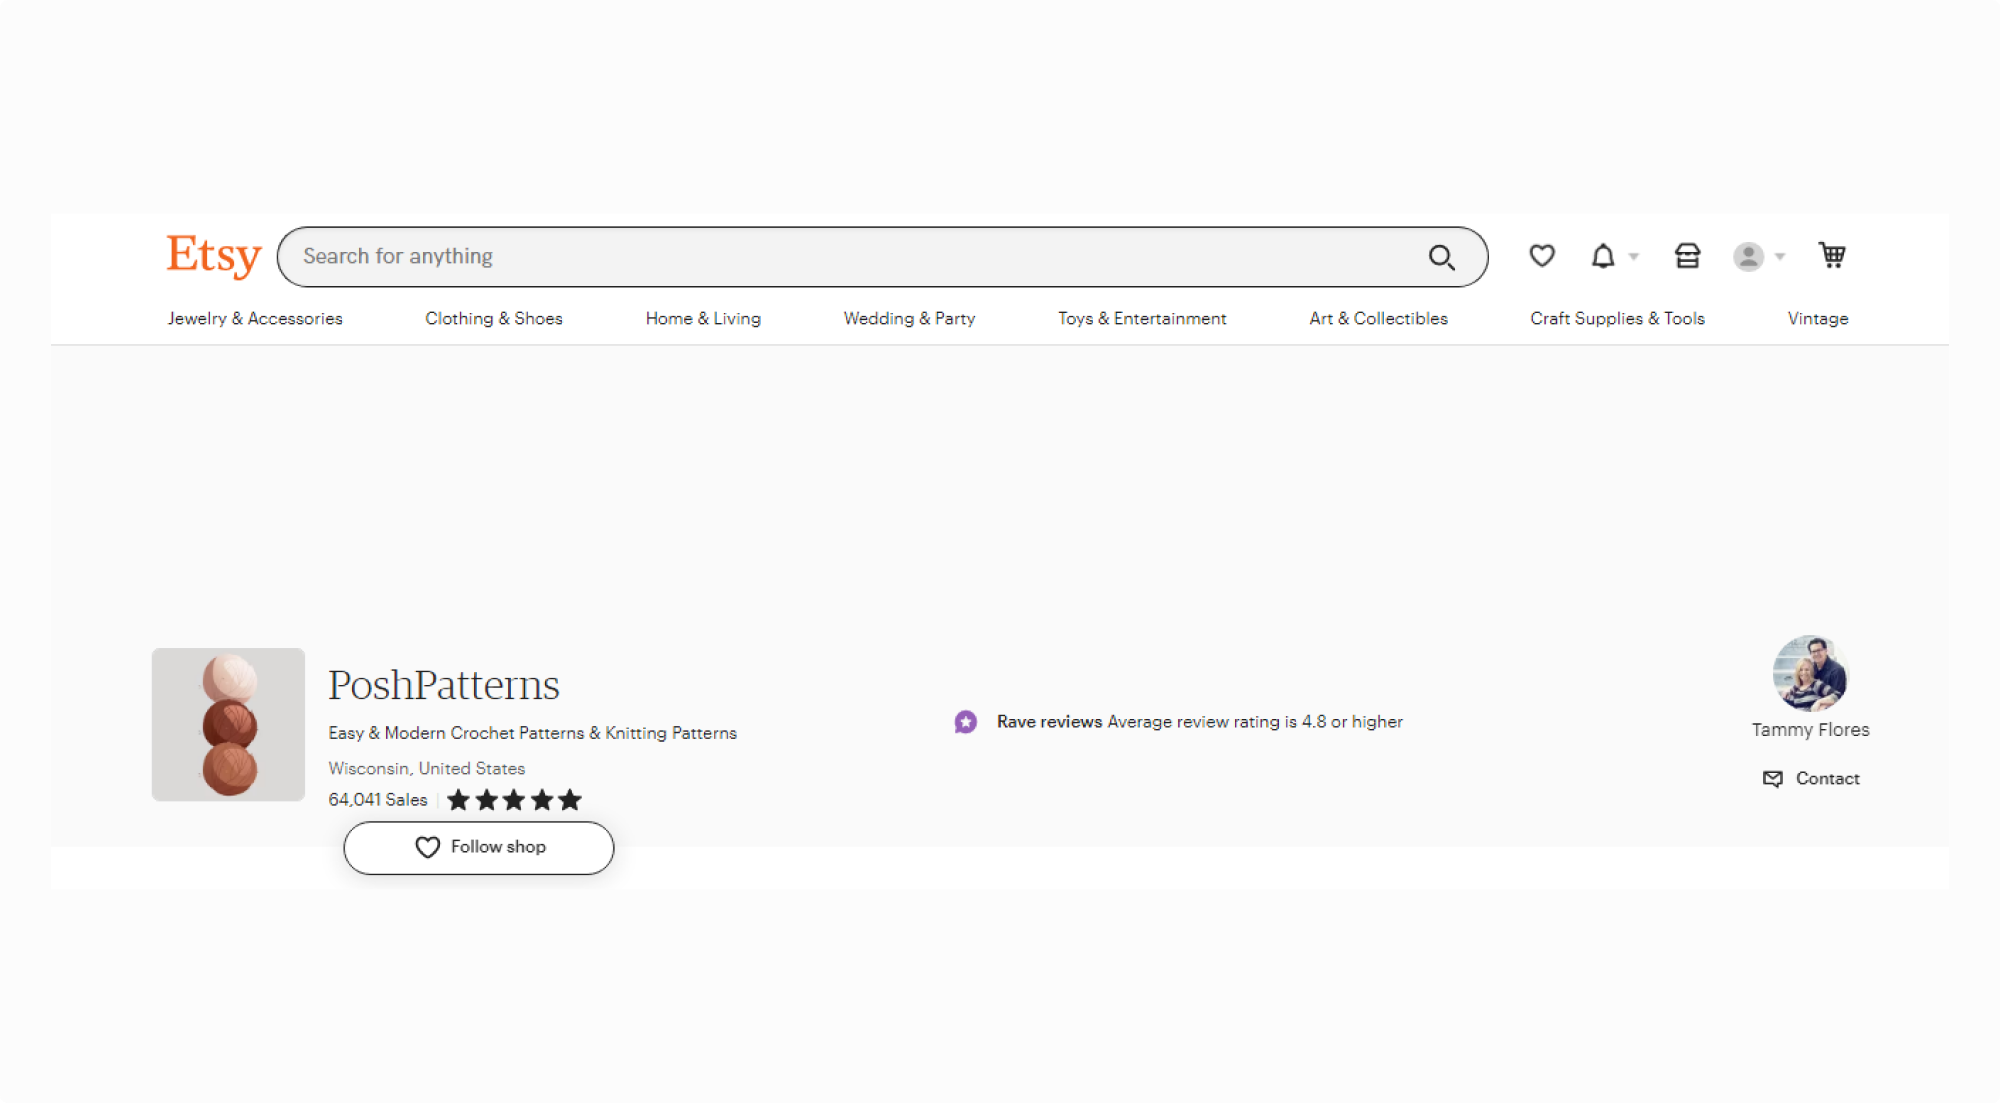Open the shopping cart icon

(1832, 255)
